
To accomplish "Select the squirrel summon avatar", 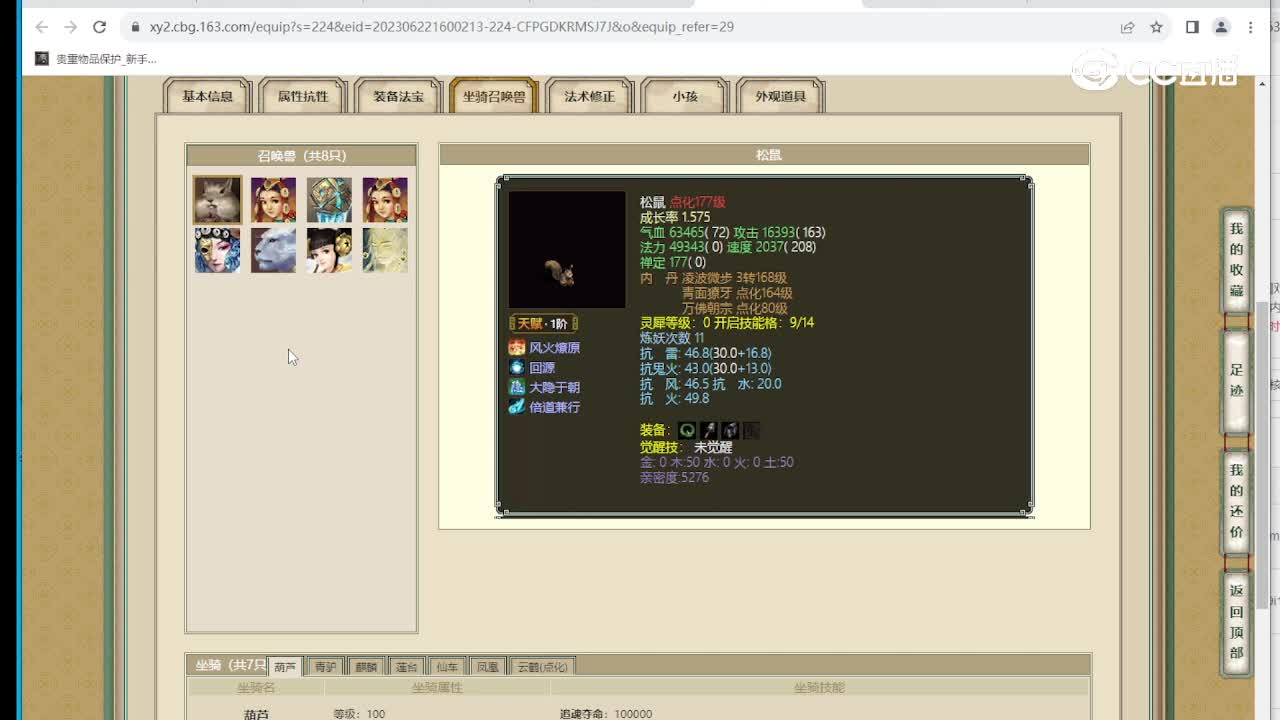I will point(217,200).
